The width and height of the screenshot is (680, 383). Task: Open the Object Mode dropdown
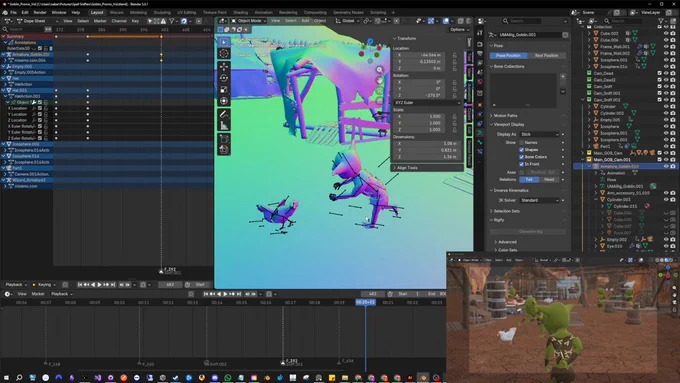[x=248, y=21]
